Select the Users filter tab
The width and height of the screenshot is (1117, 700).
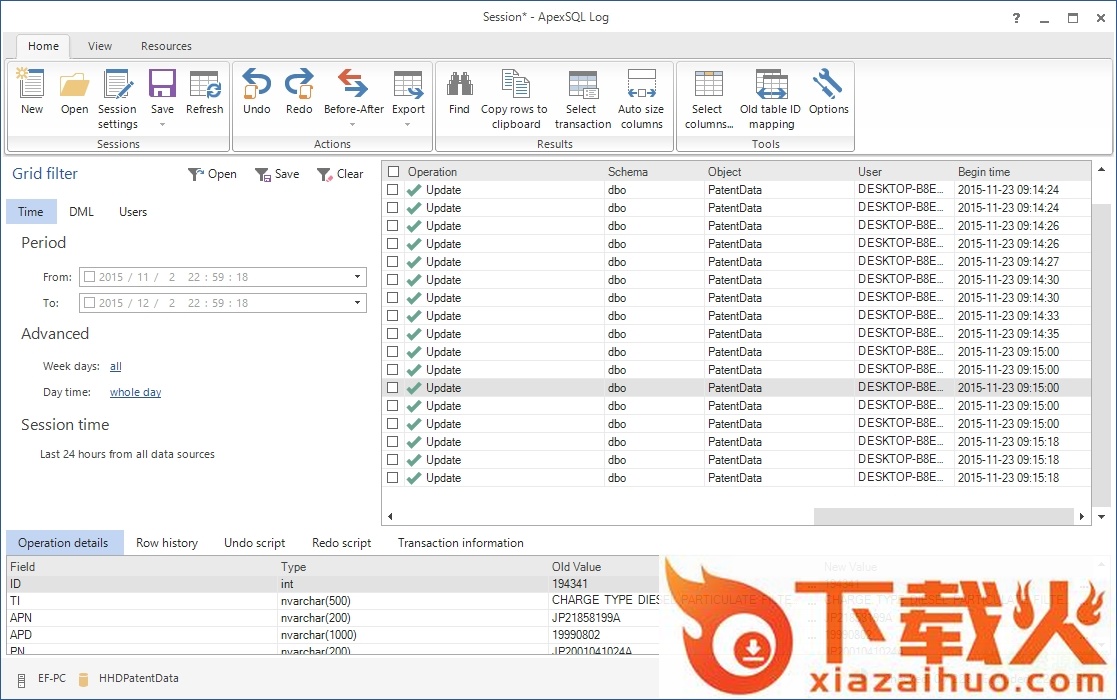click(x=133, y=211)
